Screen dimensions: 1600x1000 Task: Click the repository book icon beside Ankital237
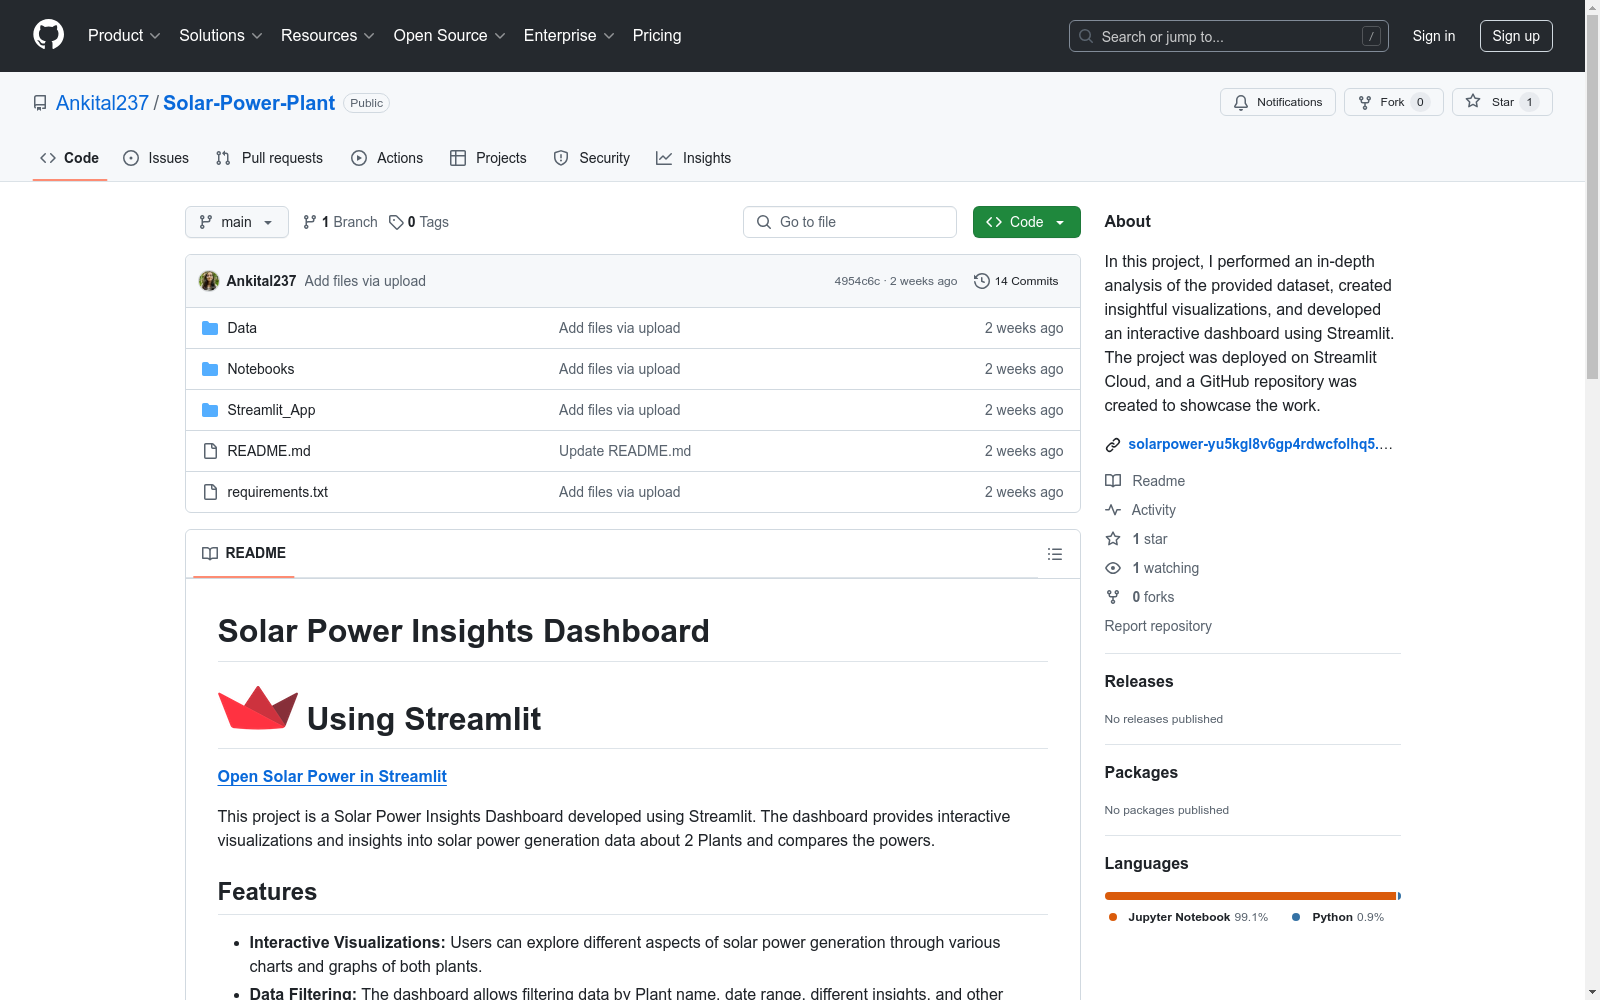click(40, 103)
